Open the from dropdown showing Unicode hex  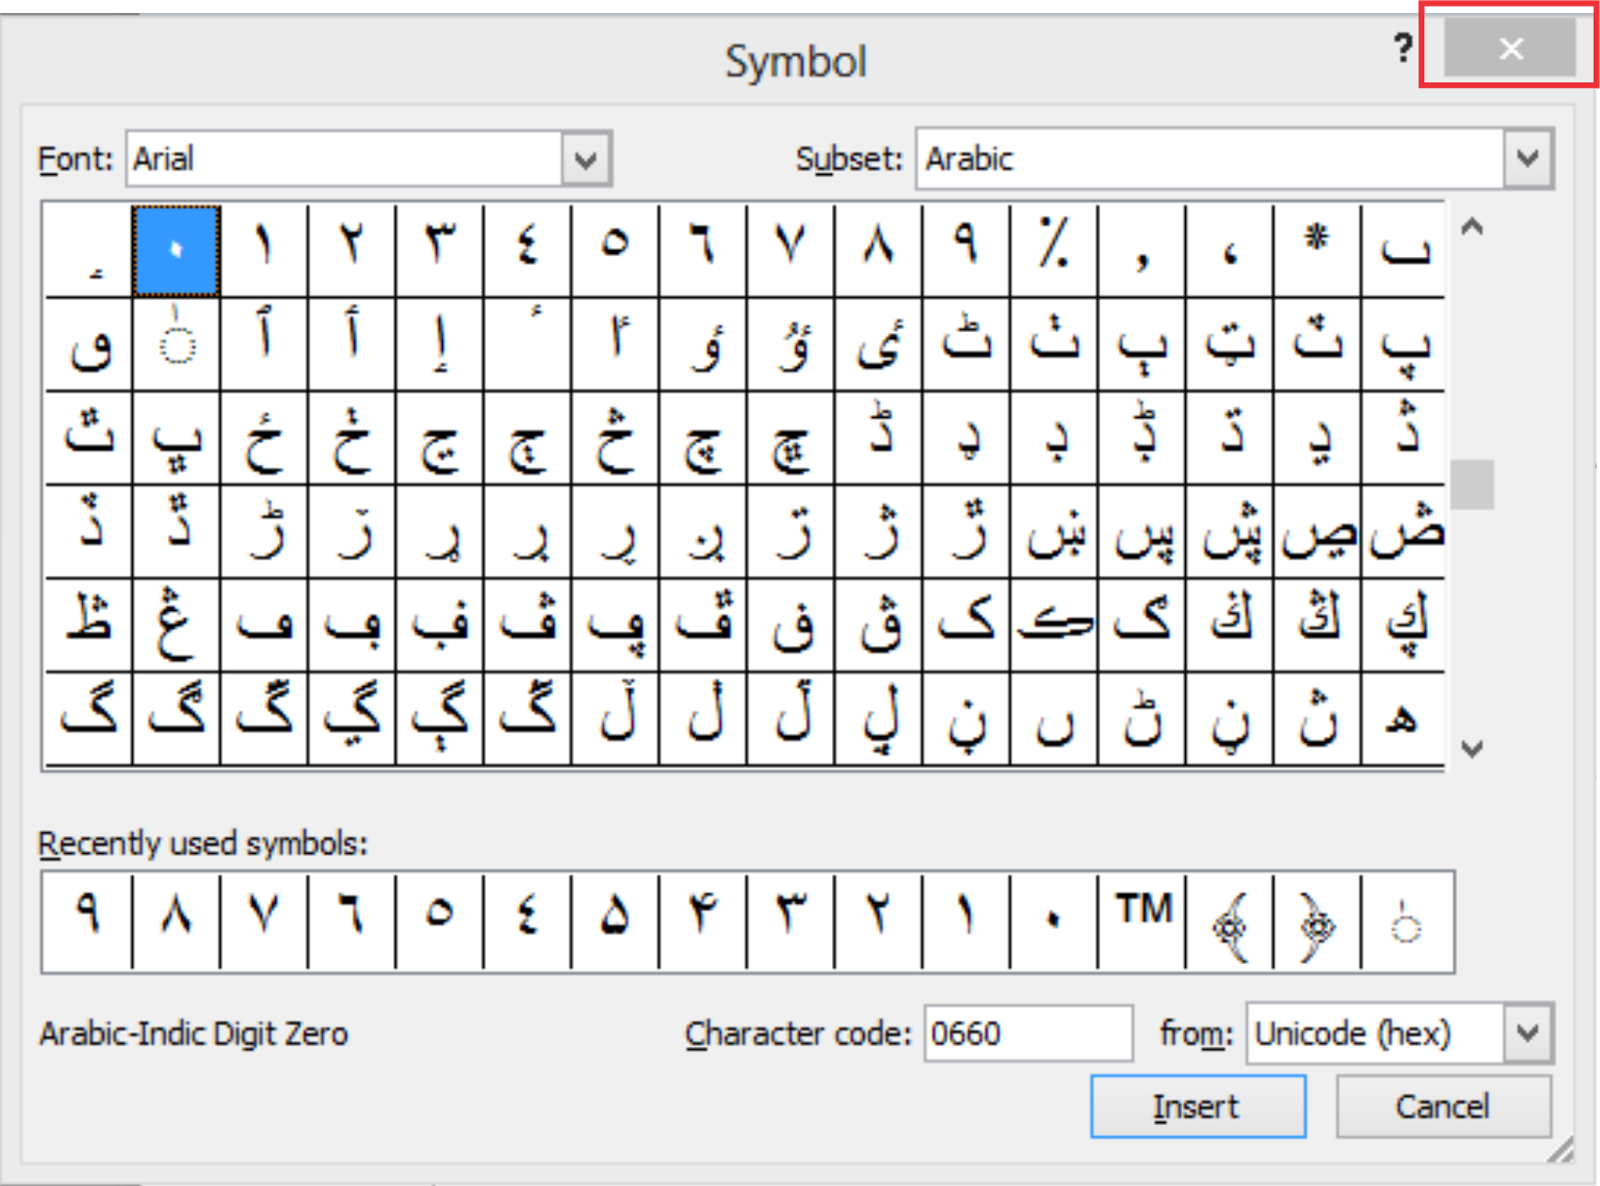(1527, 1034)
